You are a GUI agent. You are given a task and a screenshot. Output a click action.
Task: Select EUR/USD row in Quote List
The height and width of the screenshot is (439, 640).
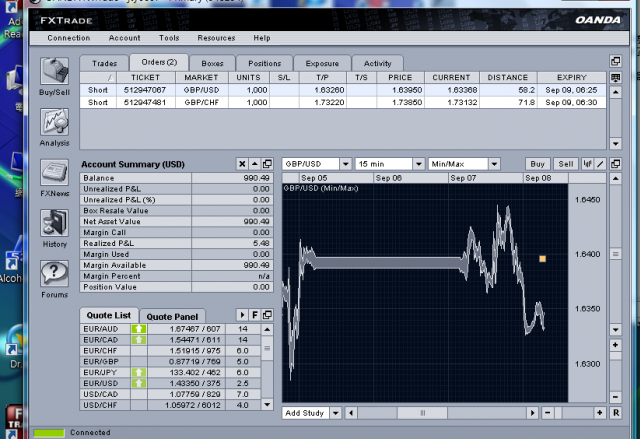[170, 383]
